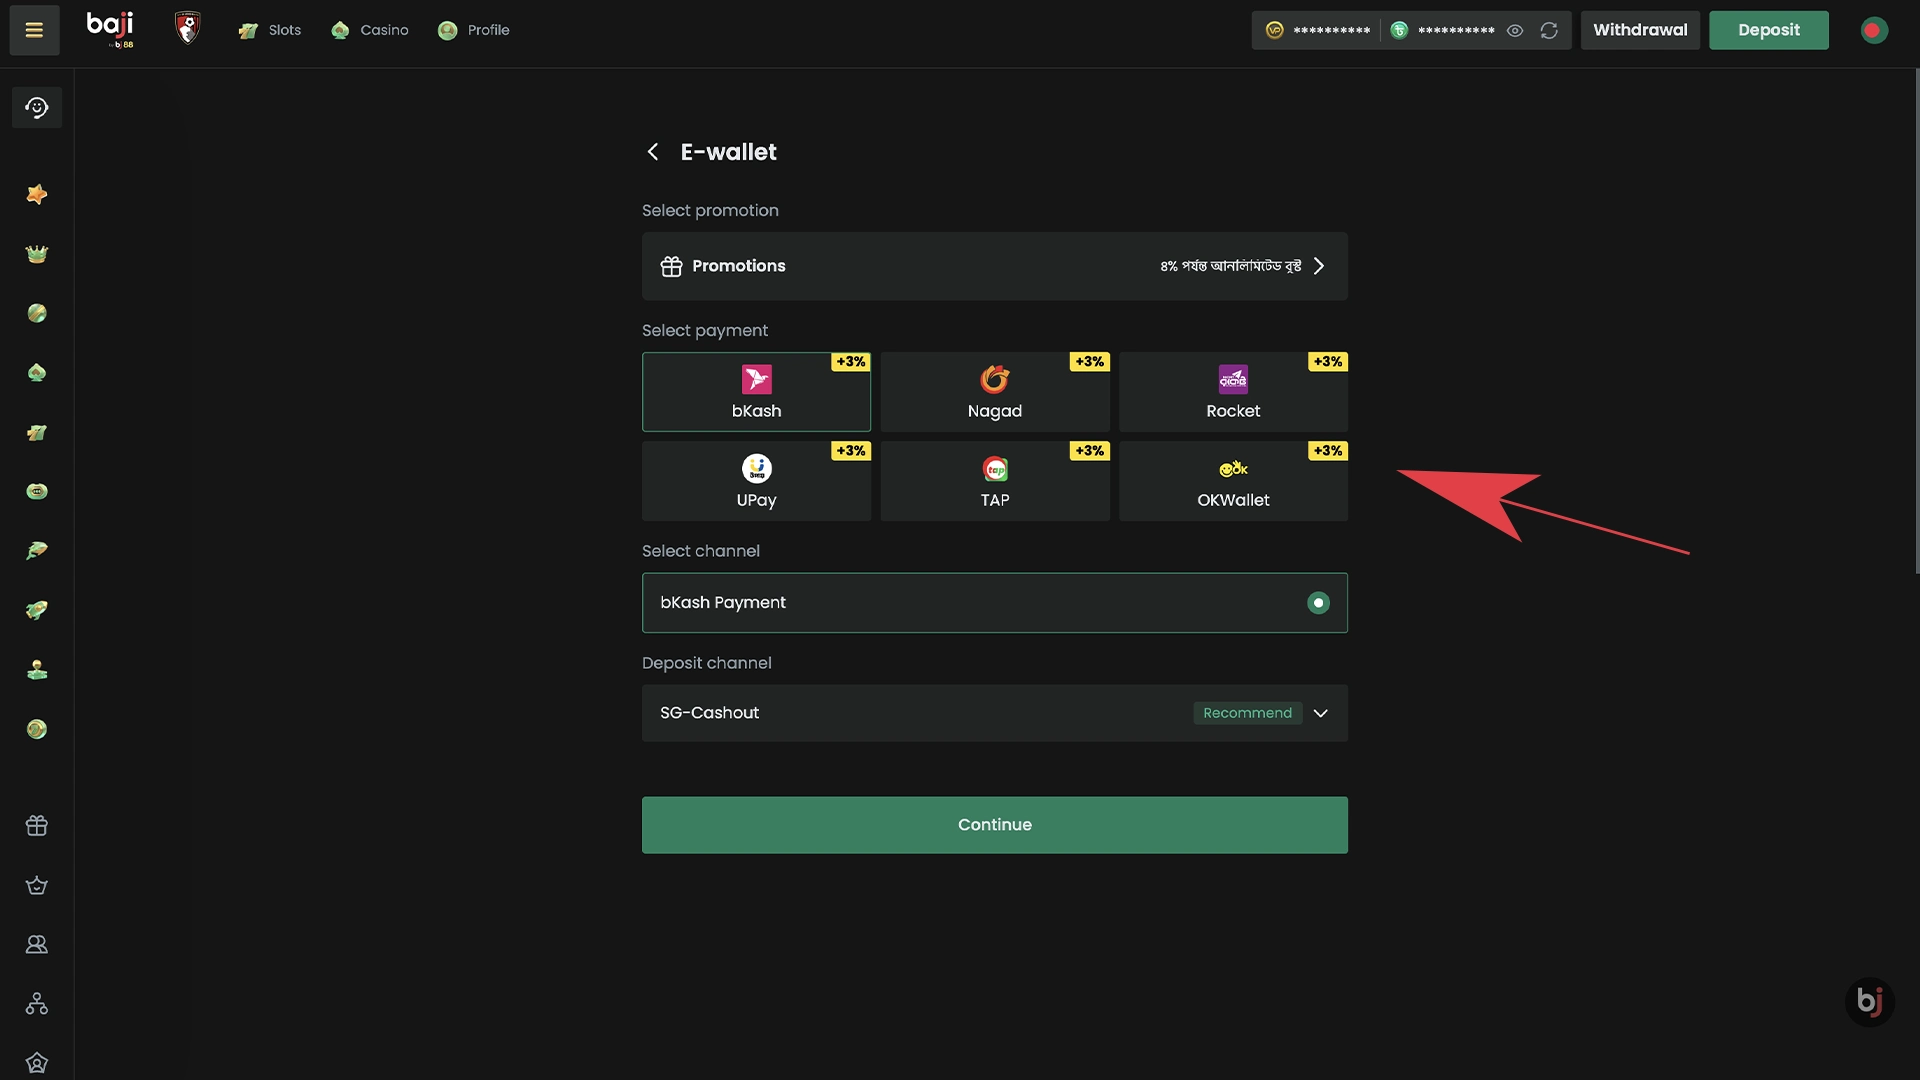
Task: Select TAP payment method
Action: pyautogui.click(x=995, y=481)
